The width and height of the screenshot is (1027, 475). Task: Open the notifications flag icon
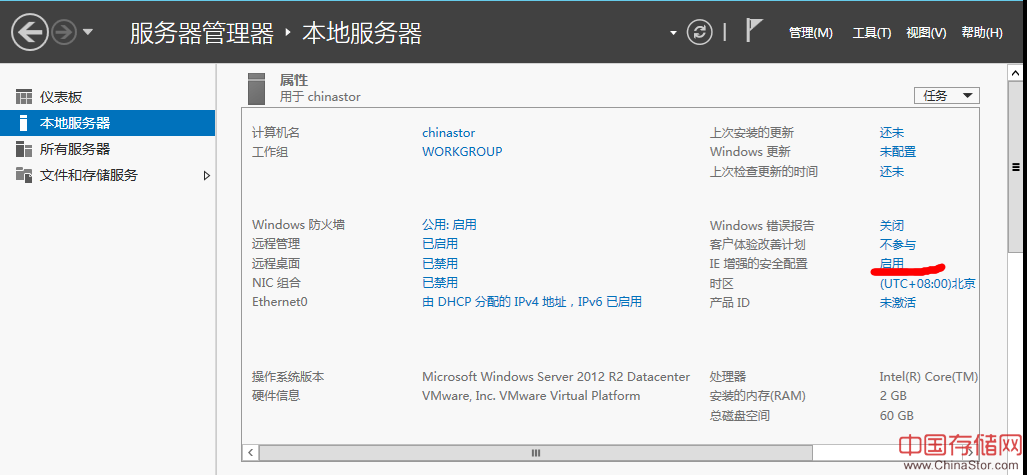pyautogui.click(x=755, y=31)
